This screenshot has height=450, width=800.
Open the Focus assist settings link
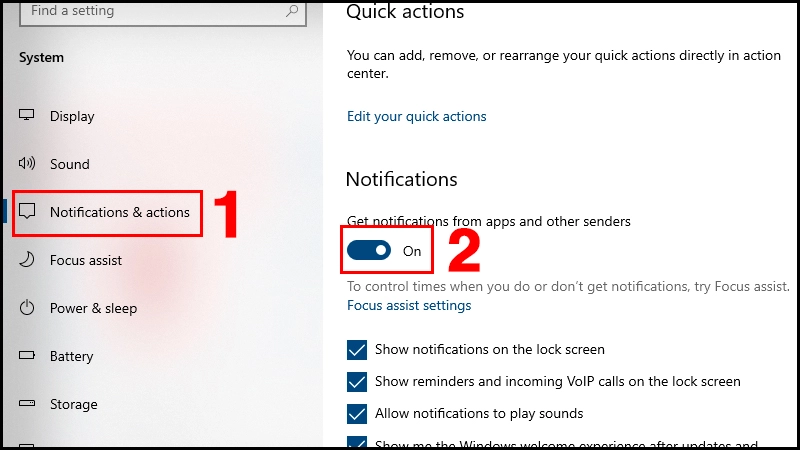(409, 305)
